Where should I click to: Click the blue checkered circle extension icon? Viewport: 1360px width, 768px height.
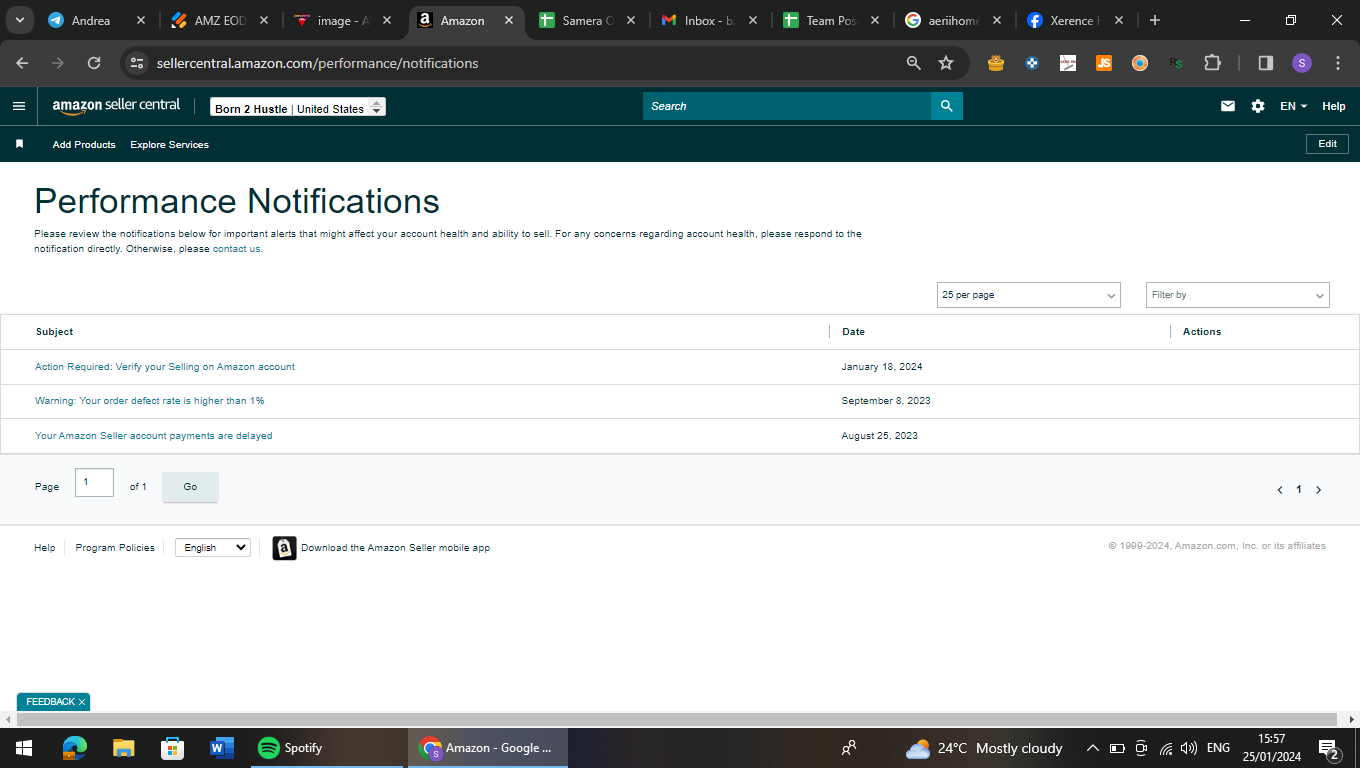click(x=1032, y=63)
